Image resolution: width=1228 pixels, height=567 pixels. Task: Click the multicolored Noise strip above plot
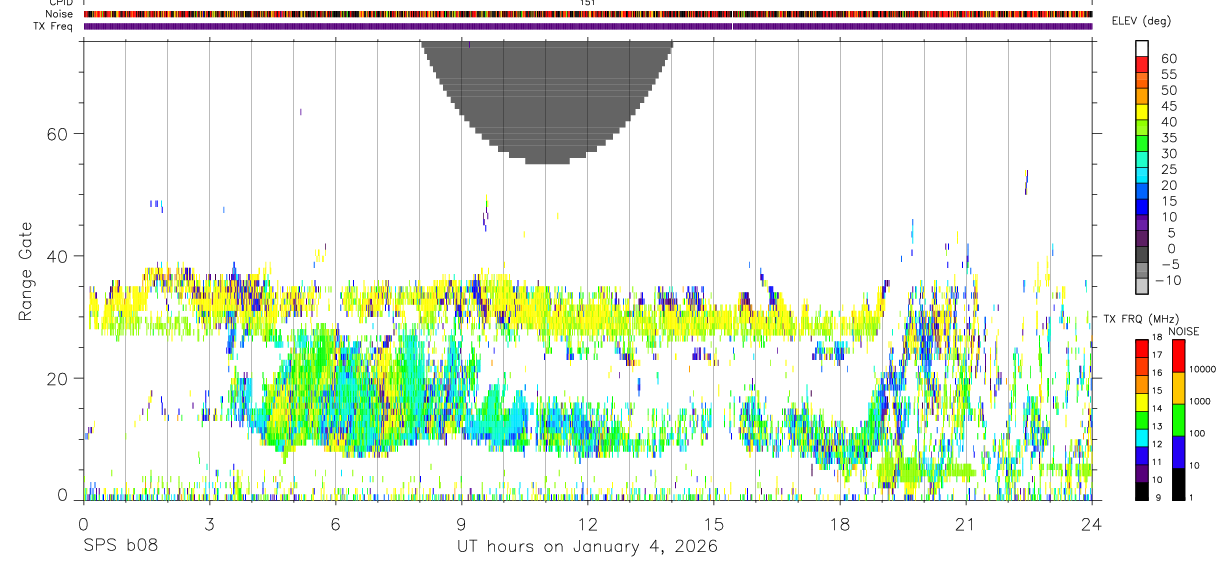coord(588,14)
